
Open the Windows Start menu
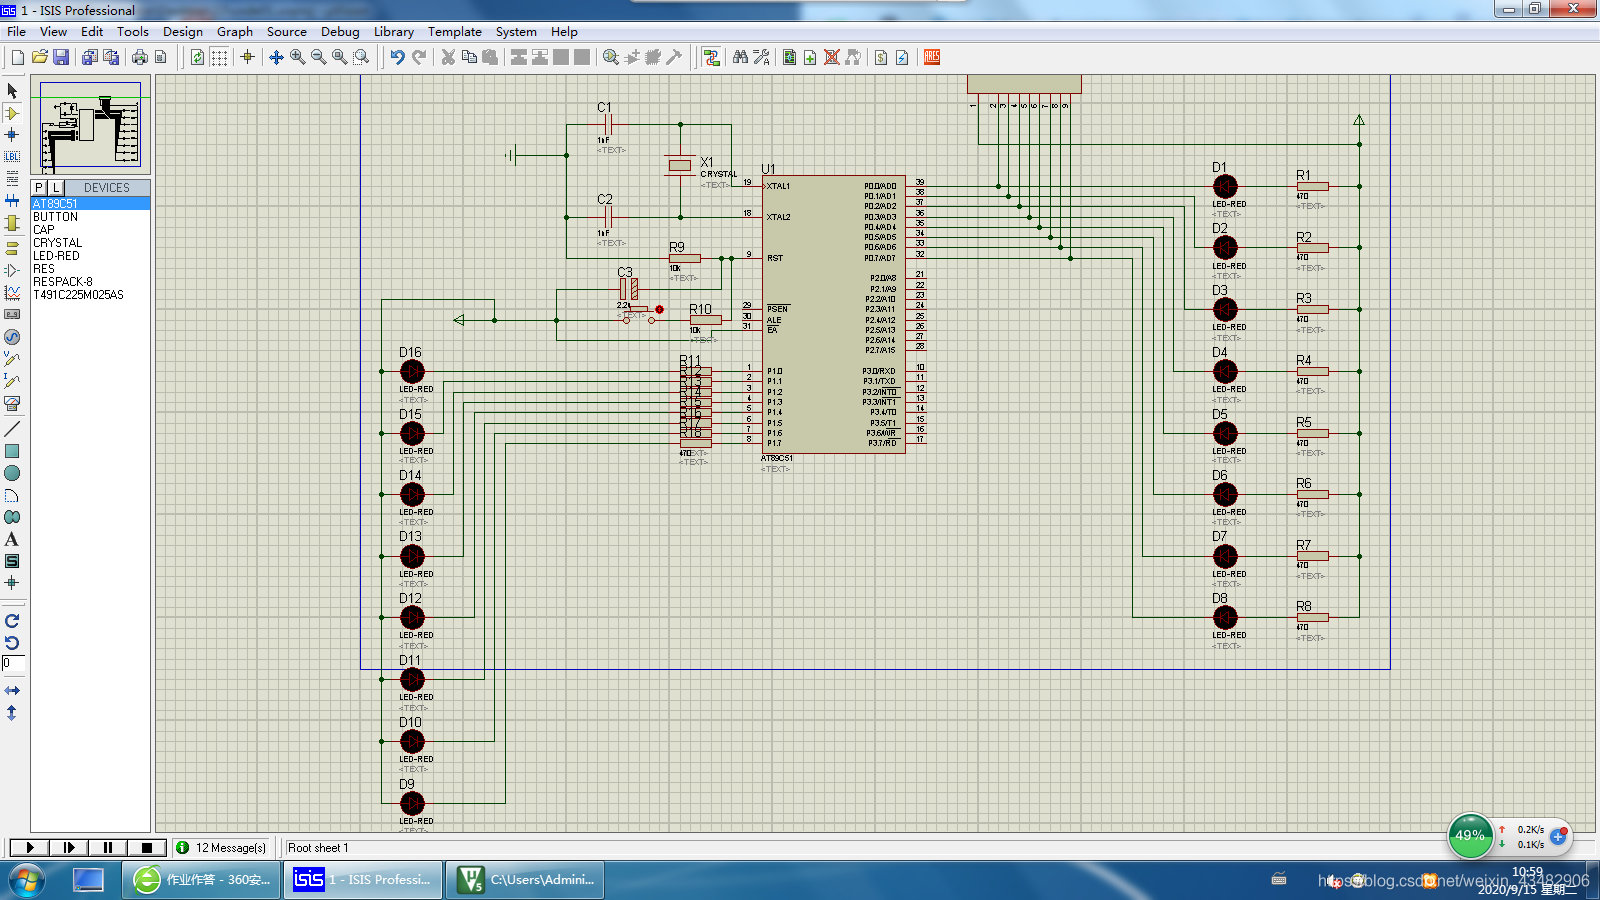(26, 880)
